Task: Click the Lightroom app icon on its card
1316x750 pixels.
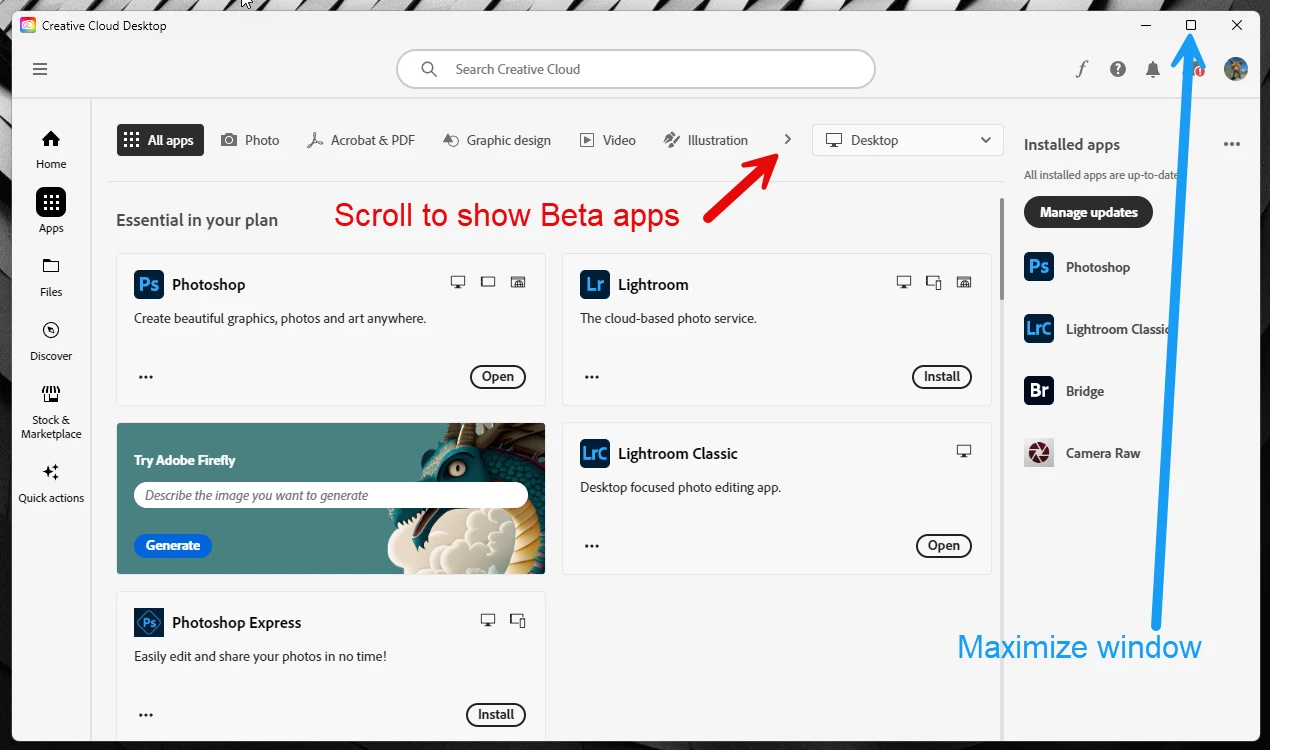Action: click(x=595, y=284)
